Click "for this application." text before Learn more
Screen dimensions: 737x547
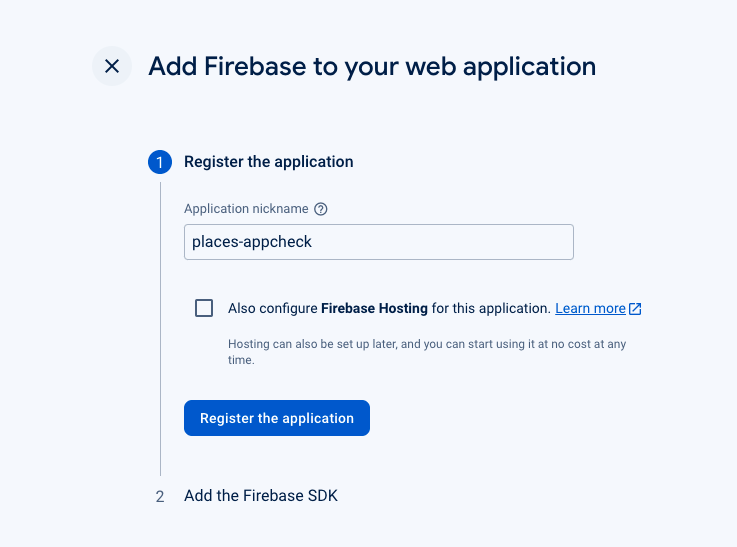(x=491, y=308)
